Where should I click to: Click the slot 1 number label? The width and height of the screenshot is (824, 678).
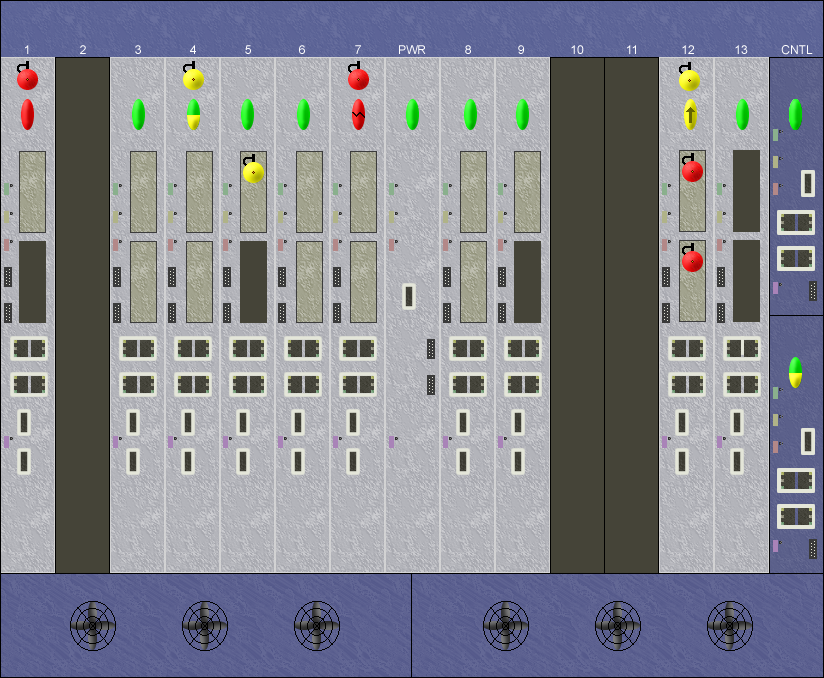point(27,50)
